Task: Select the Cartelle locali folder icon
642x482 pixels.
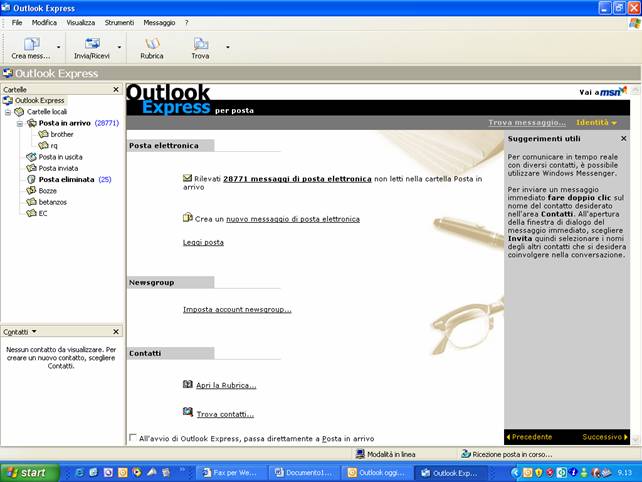Action: pyautogui.click(x=19, y=112)
